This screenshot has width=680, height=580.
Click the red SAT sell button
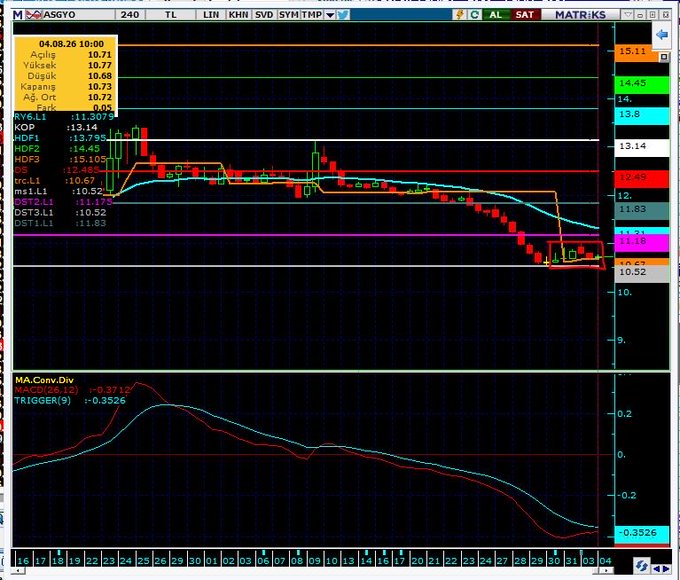(524, 15)
